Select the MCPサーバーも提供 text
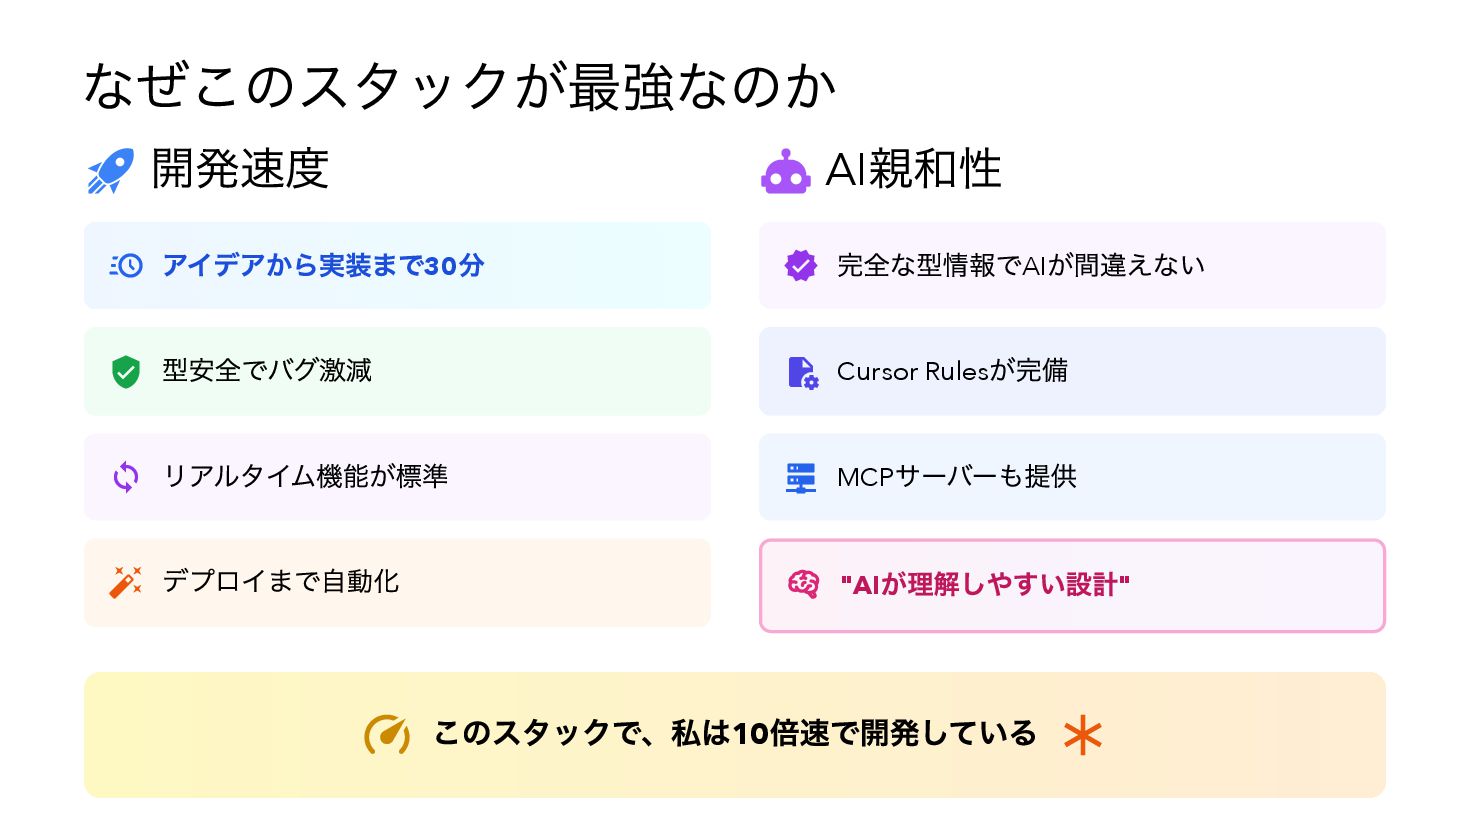1470x828 pixels. coord(956,477)
